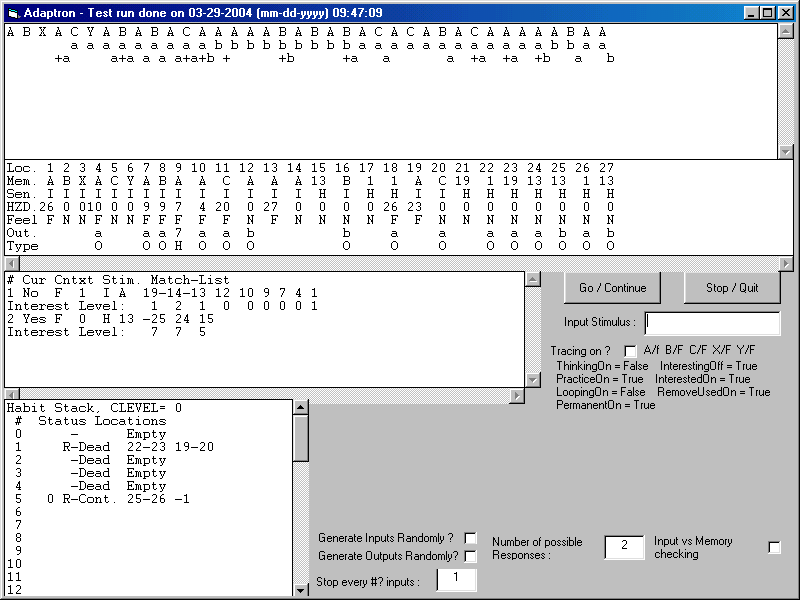Click the C/F tracing label
The height and width of the screenshot is (600, 800).
point(698,350)
